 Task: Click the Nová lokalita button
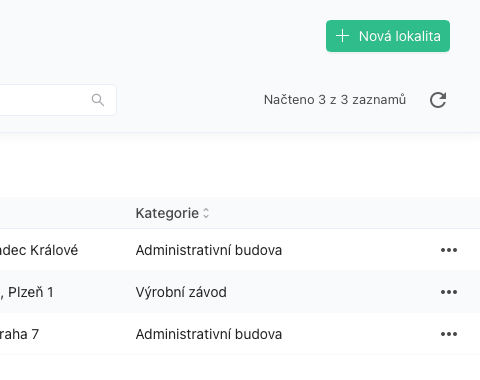(388, 36)
